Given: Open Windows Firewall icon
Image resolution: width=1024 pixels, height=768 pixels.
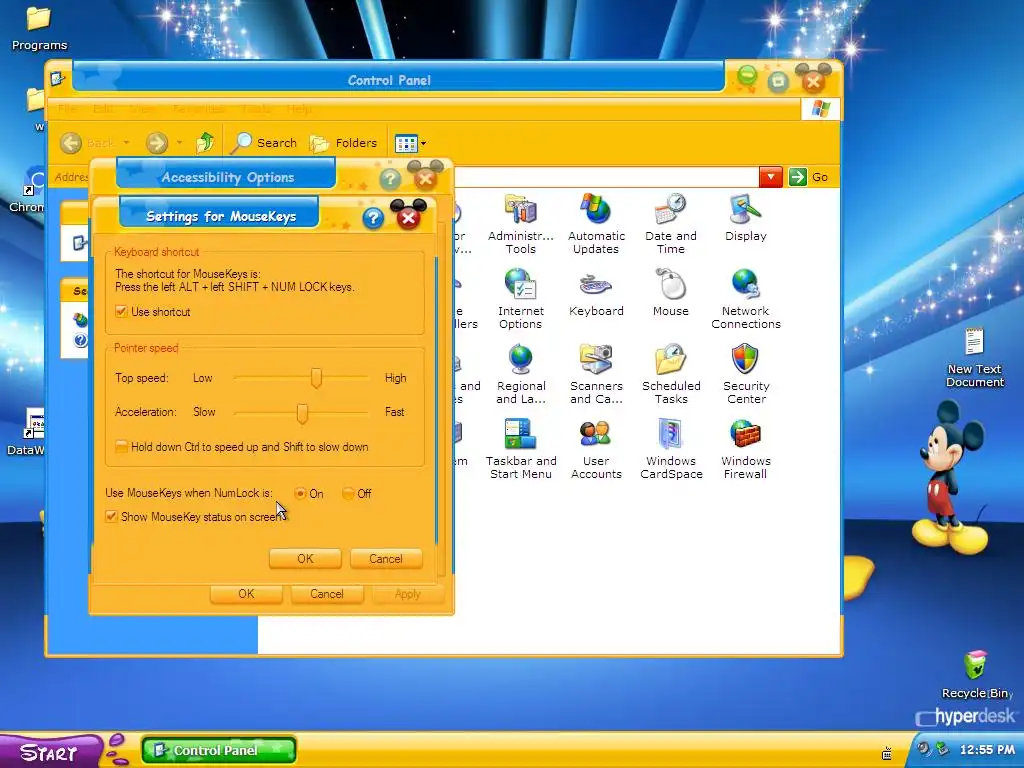Looking at the screenshot, I should [746, 449].
